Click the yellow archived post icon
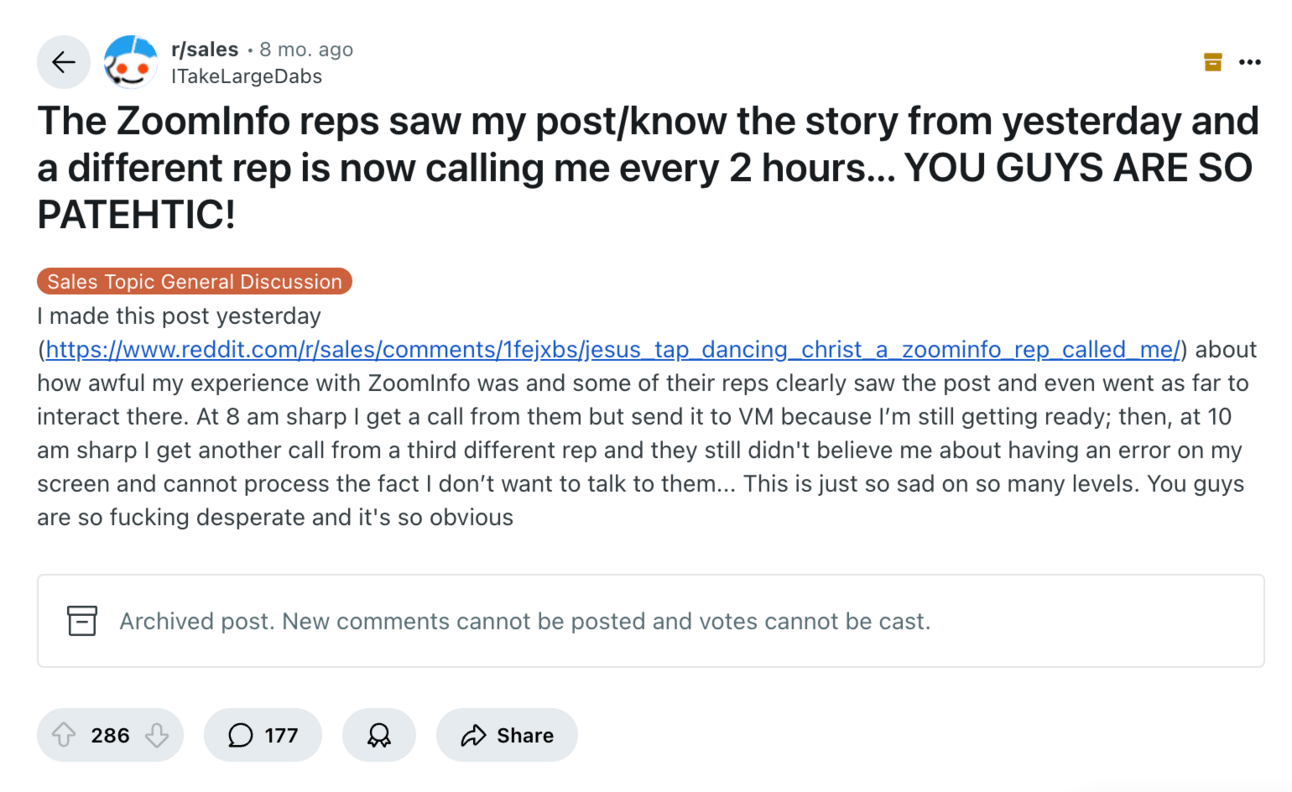Image resolution: width=1292 pixels, height=792 pixels. [1213, 62]
